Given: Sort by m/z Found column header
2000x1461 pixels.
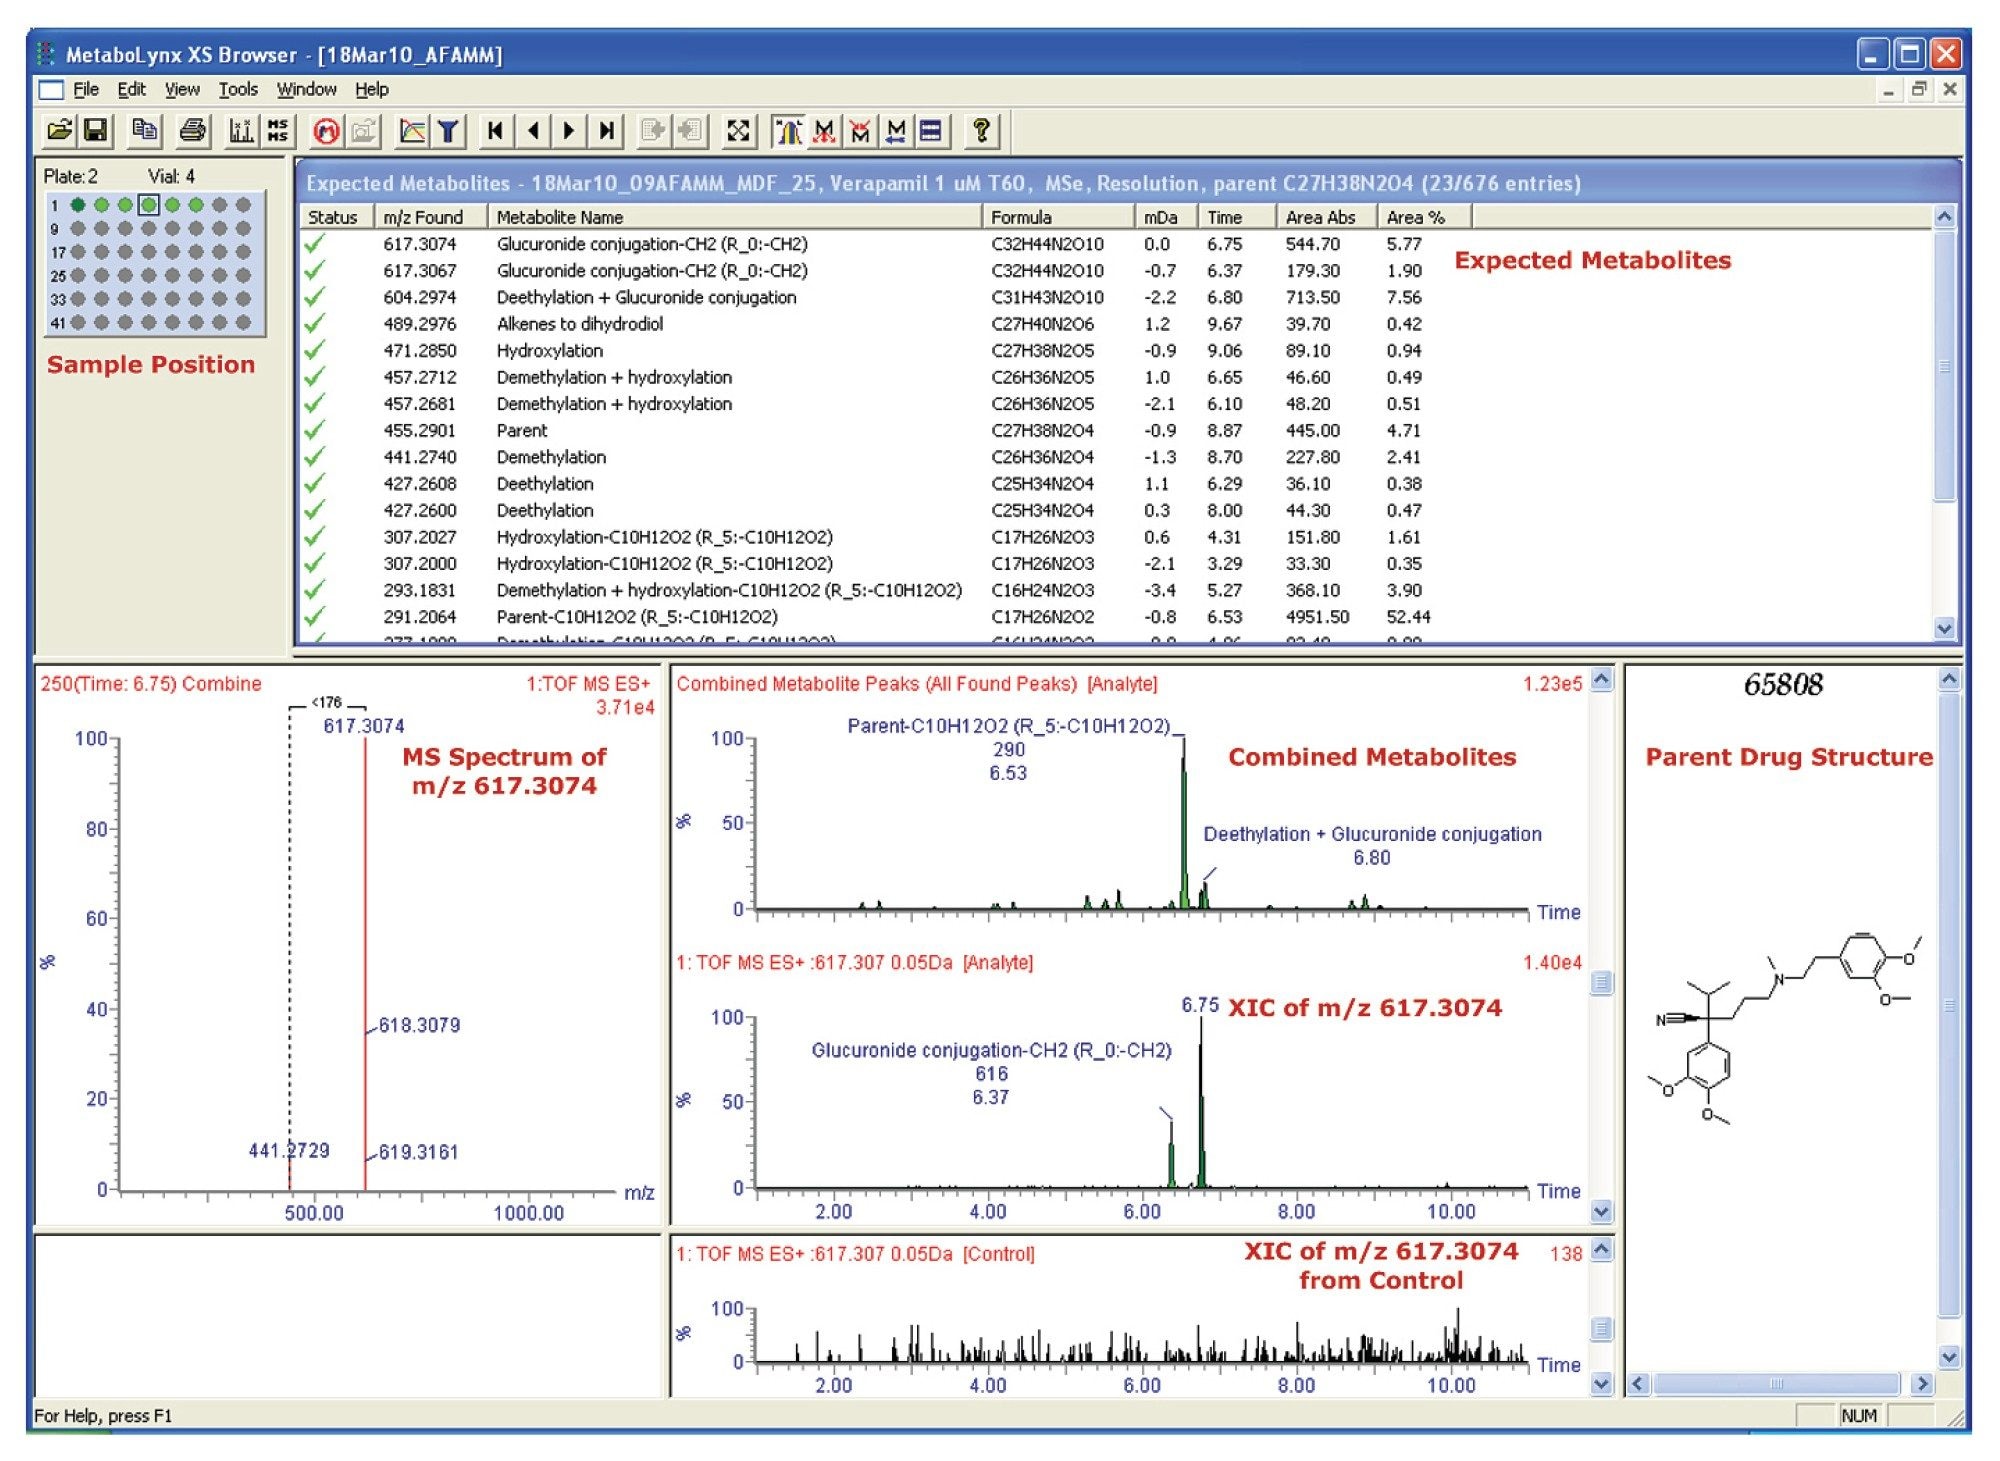Looking at the screenshot, I should [x=430, y=217].
